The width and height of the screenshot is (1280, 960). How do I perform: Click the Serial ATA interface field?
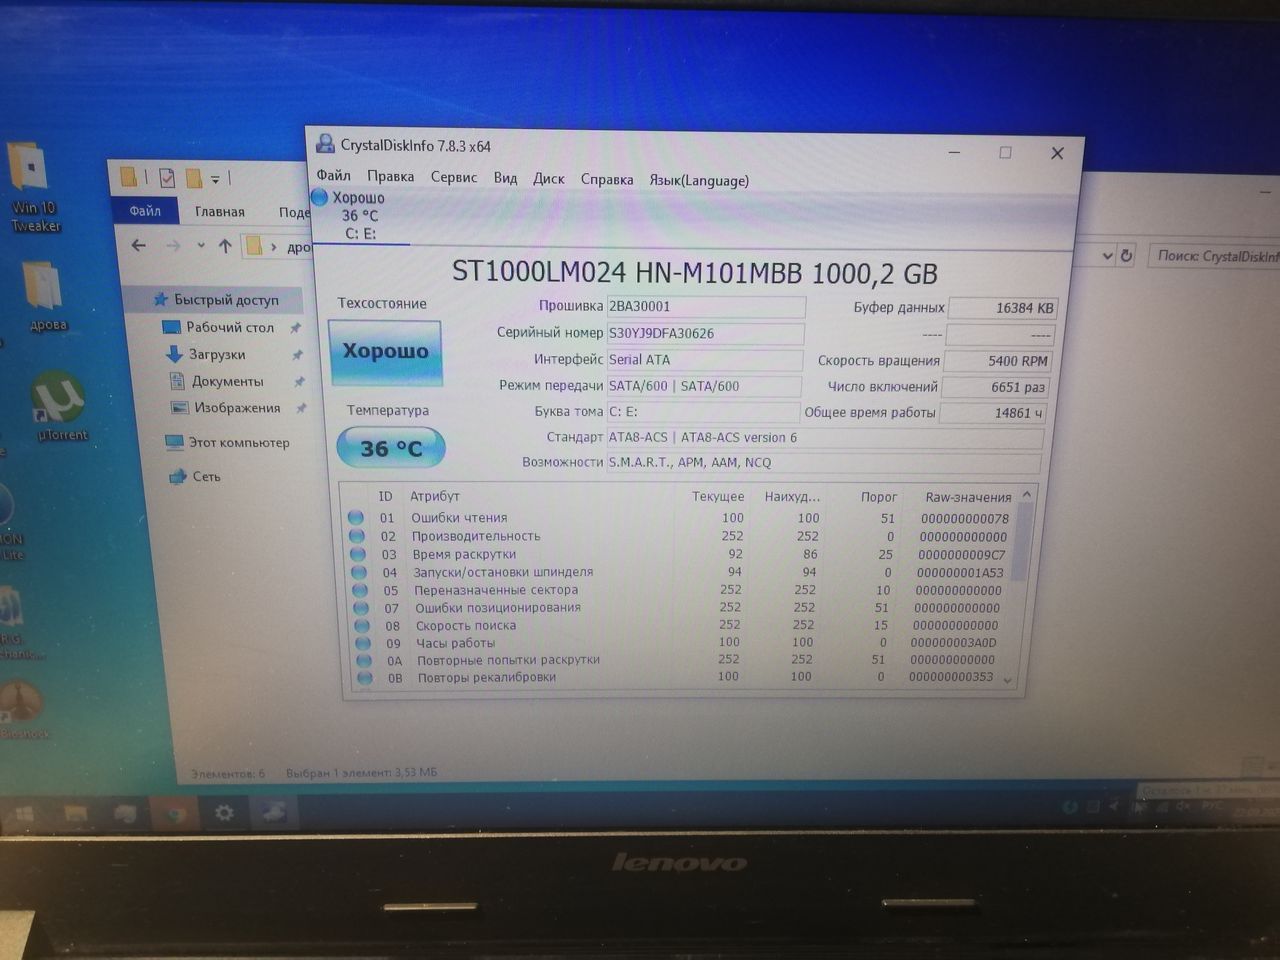click(x=704, y=360)
